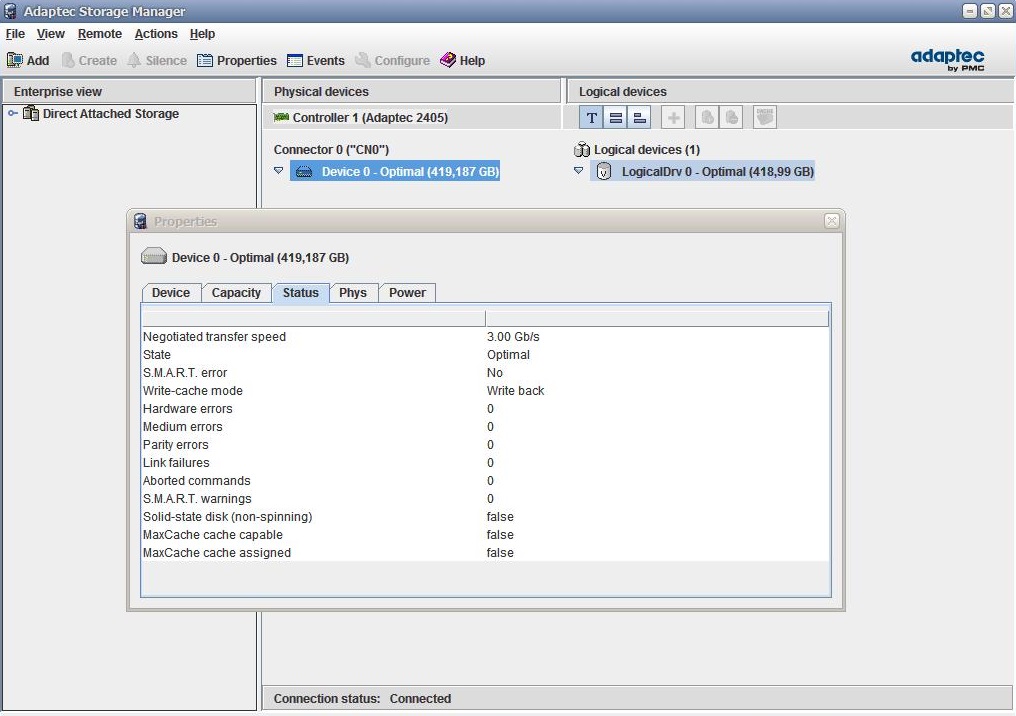Switch to the Capacity tab

[237, 293]
